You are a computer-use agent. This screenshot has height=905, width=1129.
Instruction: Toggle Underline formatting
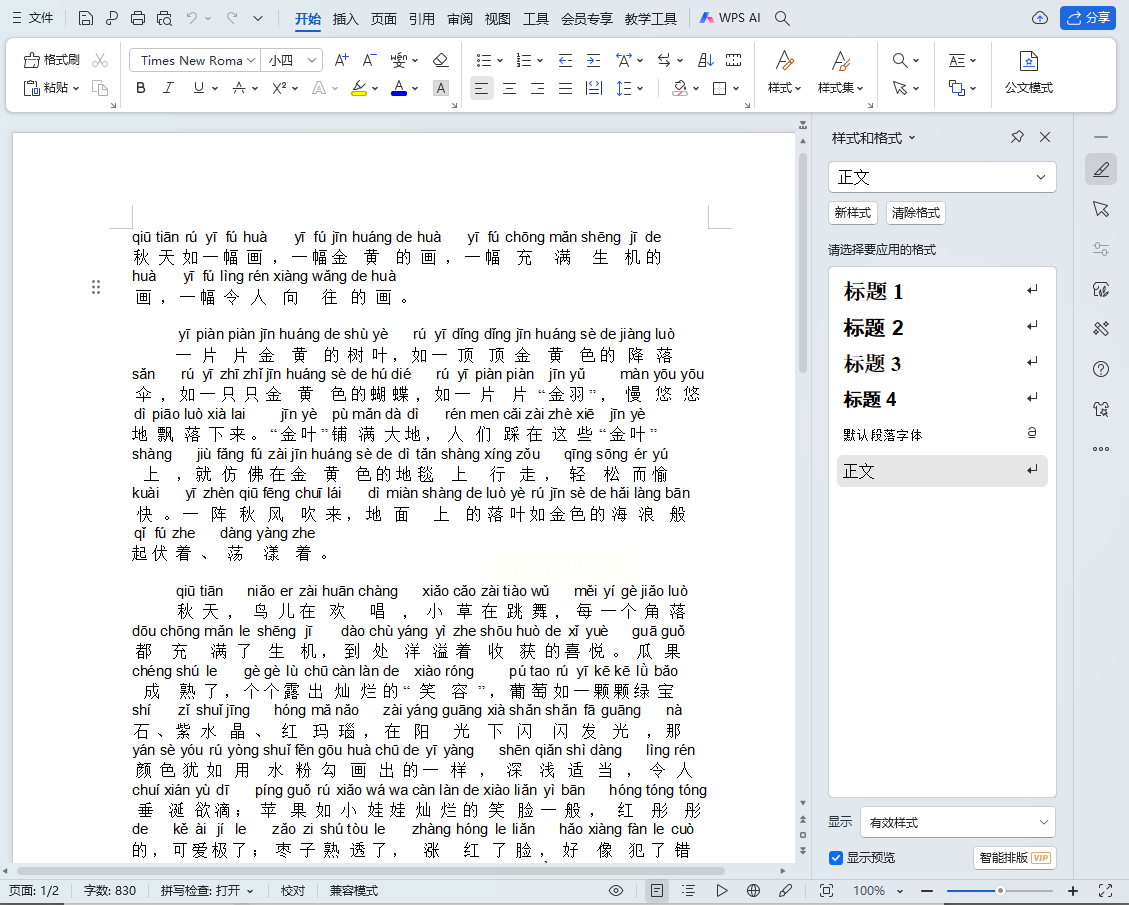click(x=199, y=88)
